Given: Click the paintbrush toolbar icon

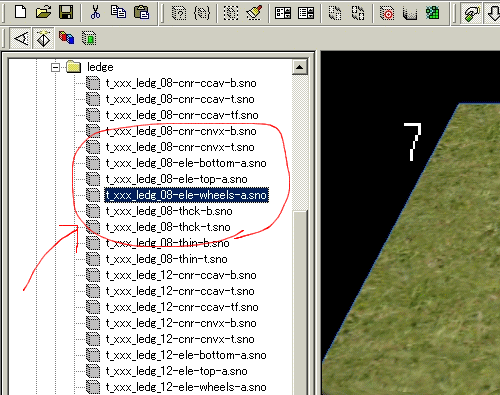Looking at the screenshot, I should pos(254,13).
